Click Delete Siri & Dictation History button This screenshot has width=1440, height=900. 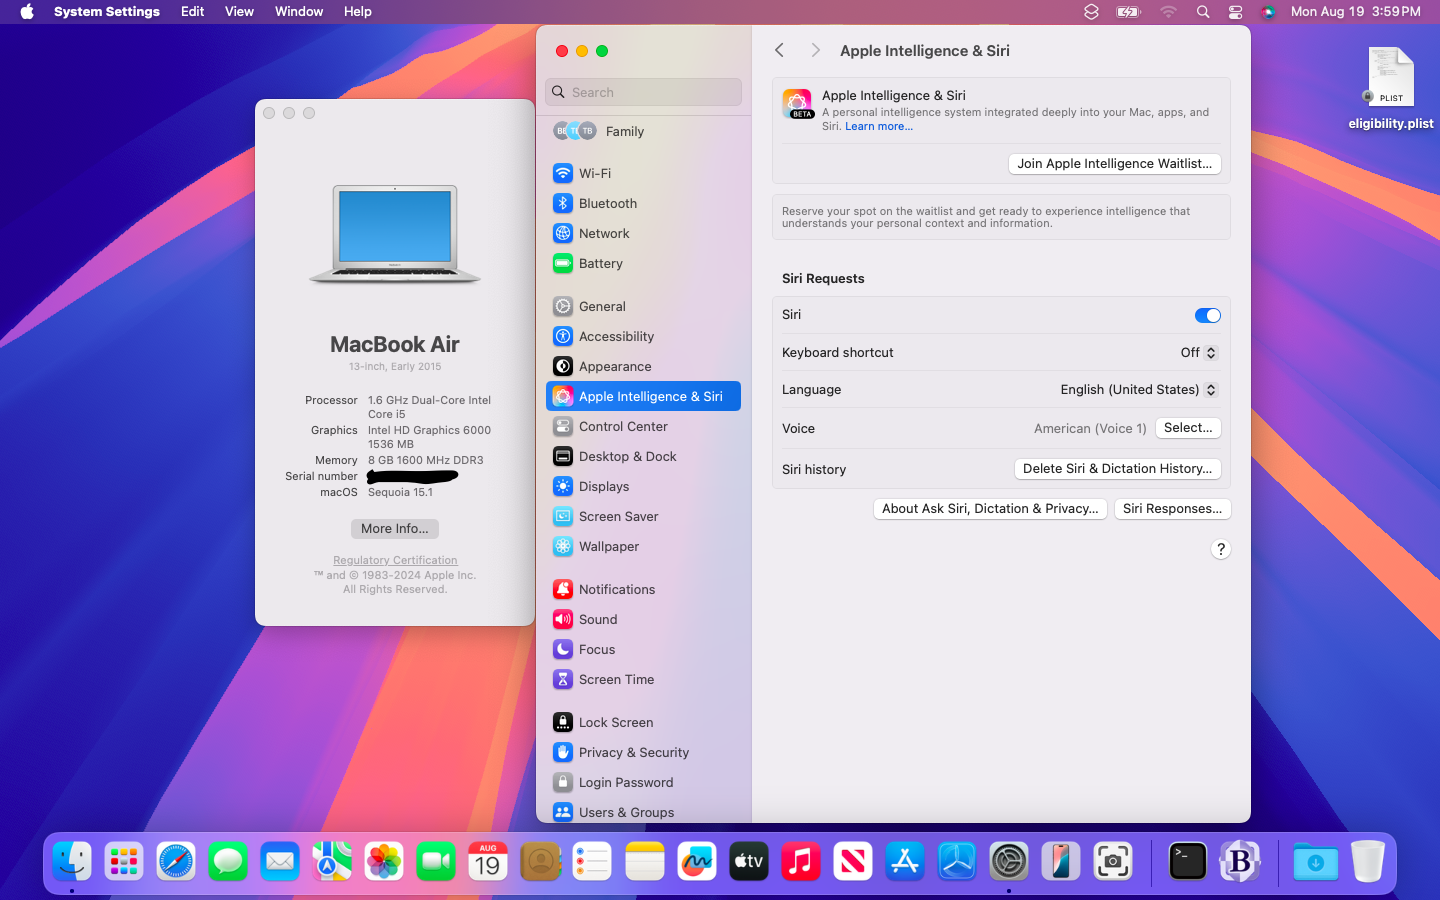click(x=1117, y=469)
